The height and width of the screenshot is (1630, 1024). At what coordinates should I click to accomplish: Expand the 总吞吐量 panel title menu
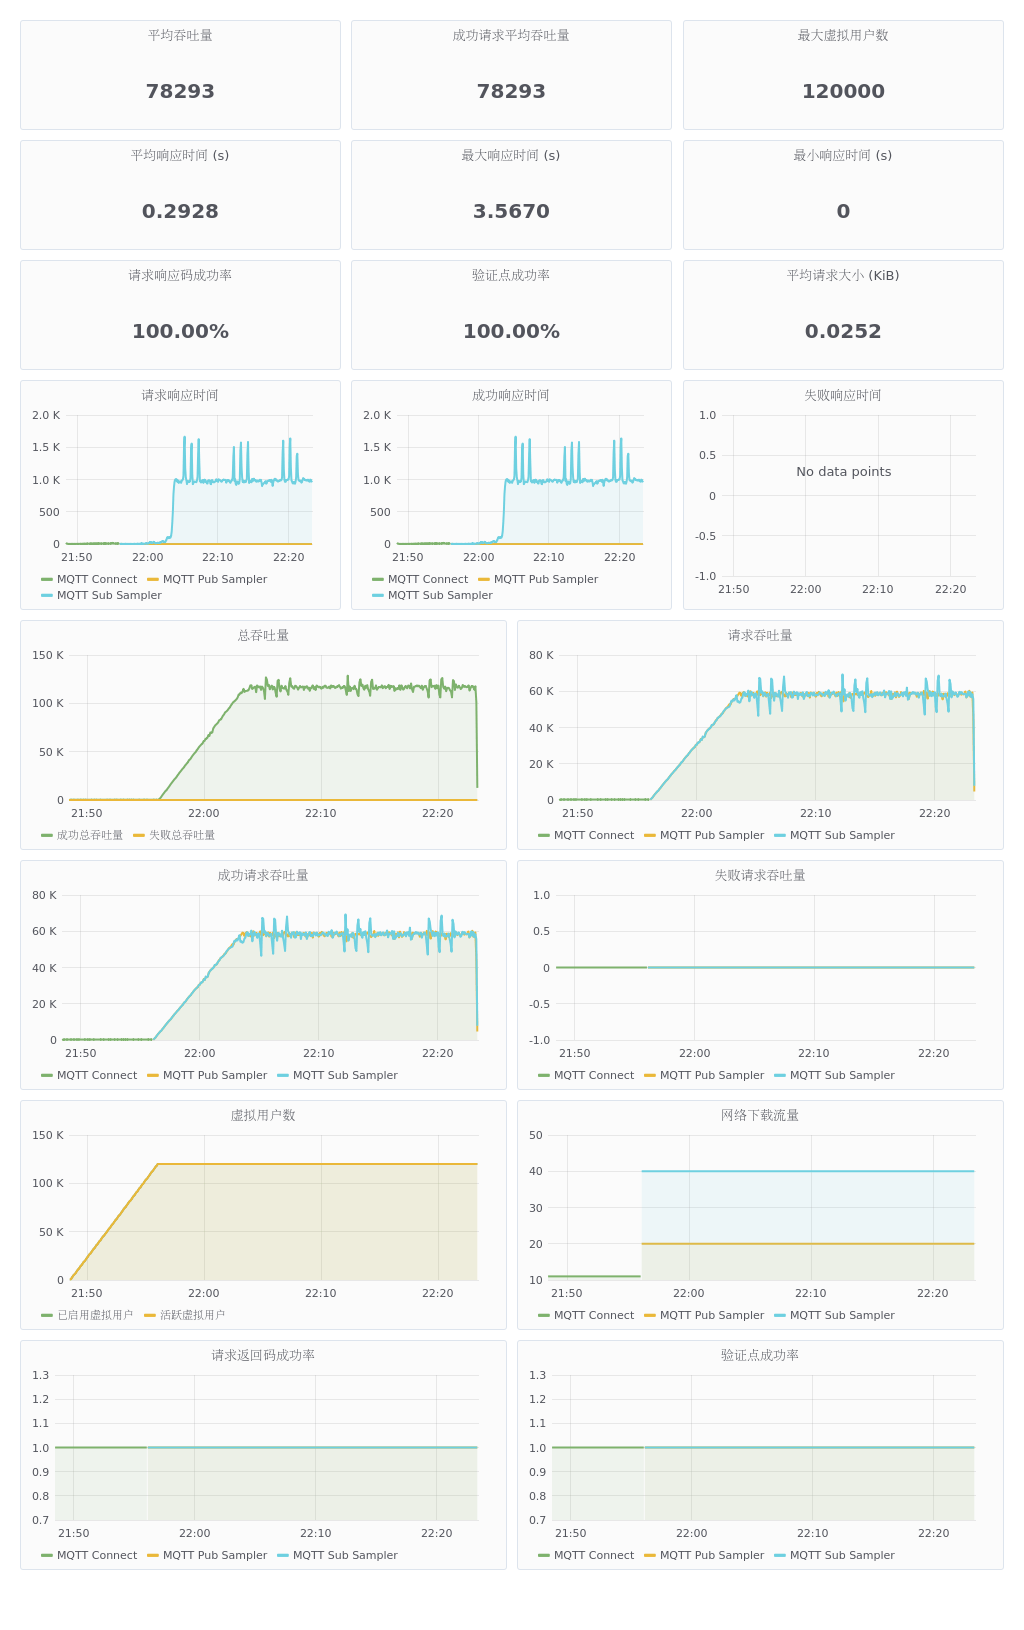(x=263, y=635)
